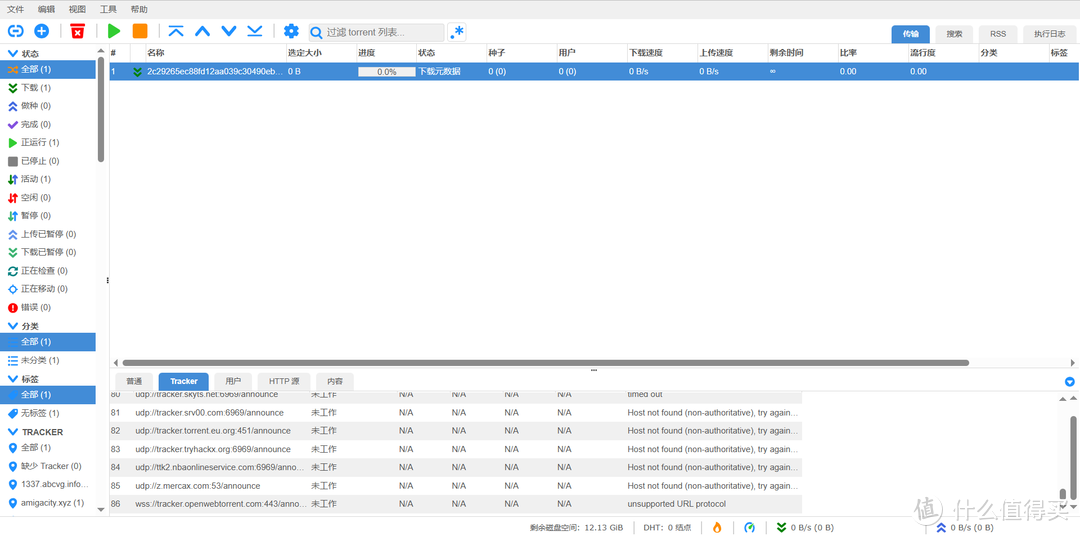The height and width of the screenshot is (536, 1080).
Task: Click the torrent filter search field
Action: click(x=377, y=32)
